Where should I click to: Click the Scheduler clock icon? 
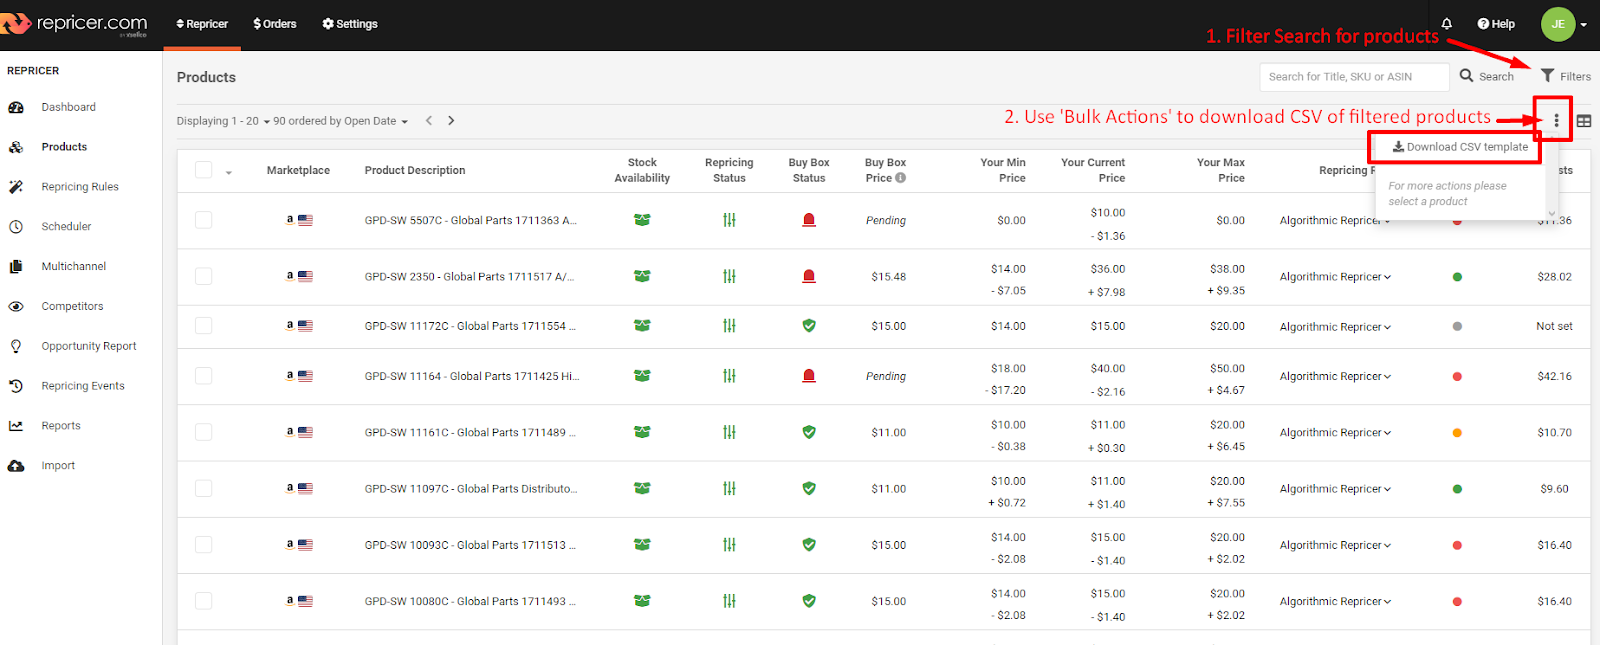coord(16,227)
